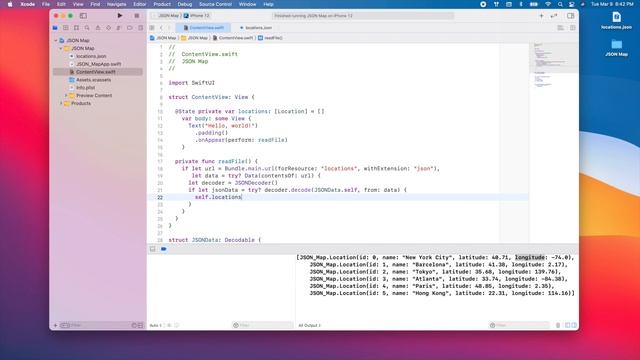Image resolution: width=640 pixels, height=360 pixels.
Task: Clear the console with trash icon
Action: (x=558, y=325)
